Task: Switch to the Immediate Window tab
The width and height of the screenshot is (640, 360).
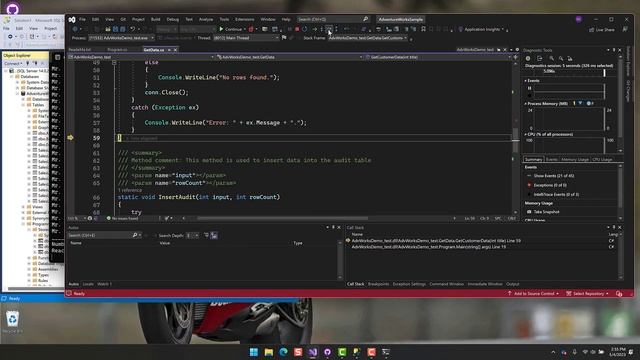Action: 485,284
